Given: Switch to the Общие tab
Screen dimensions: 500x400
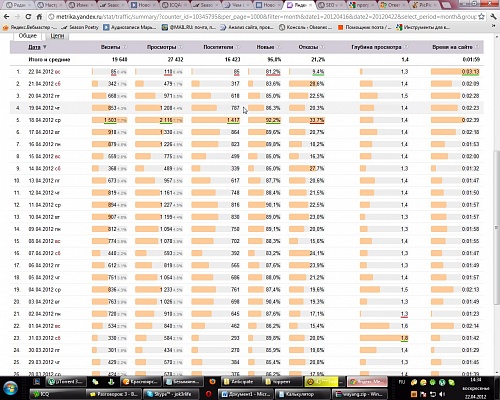Looking at the screenshot, I should (27, 36).
